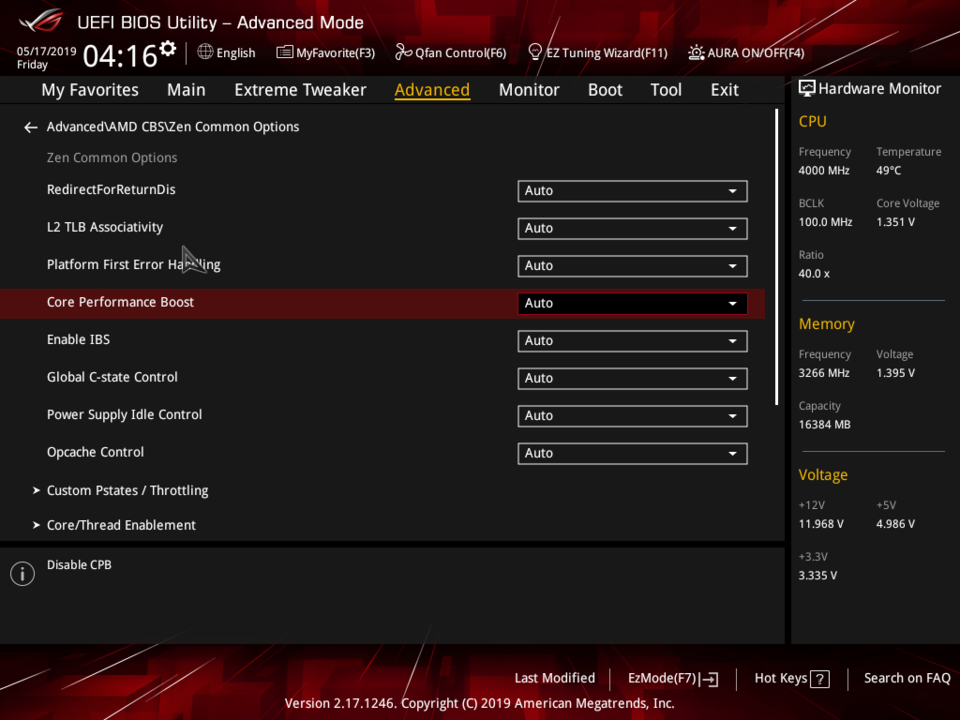Open Power Supply Idle Control dropdown

pos(632,416)
